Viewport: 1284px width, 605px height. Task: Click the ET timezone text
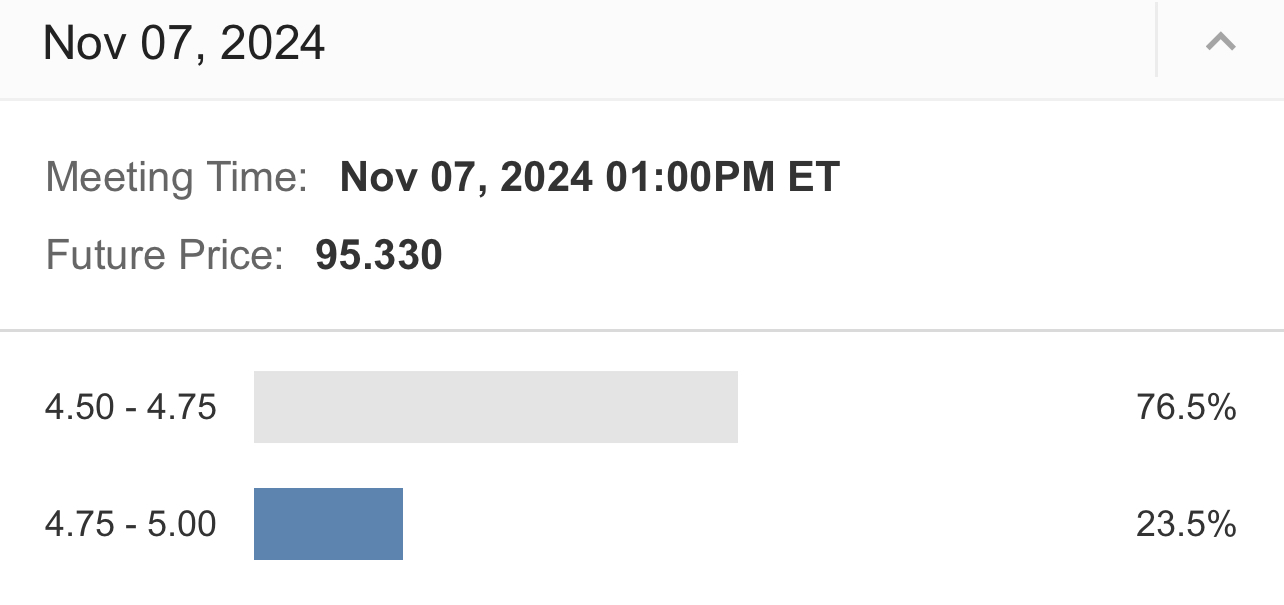click(x=814, y=178)
